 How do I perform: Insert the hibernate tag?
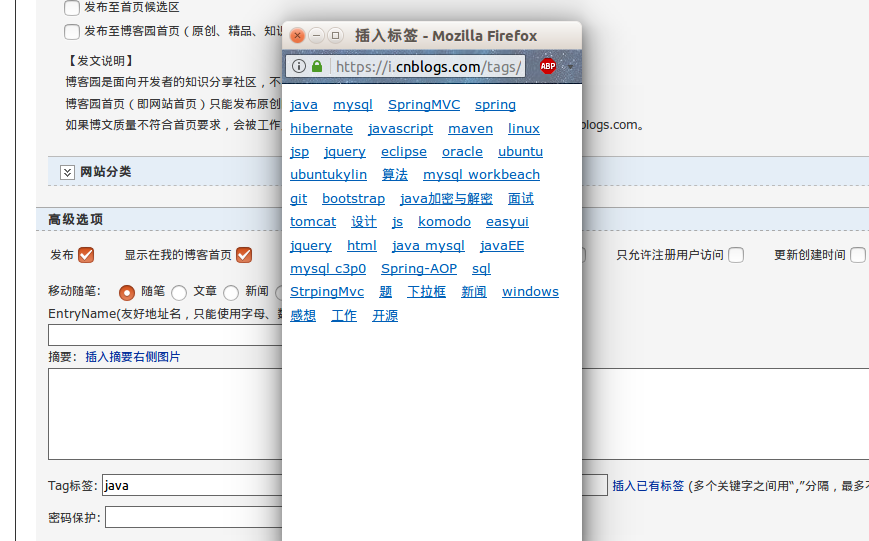pyautogui.click(x=321, y=129)
